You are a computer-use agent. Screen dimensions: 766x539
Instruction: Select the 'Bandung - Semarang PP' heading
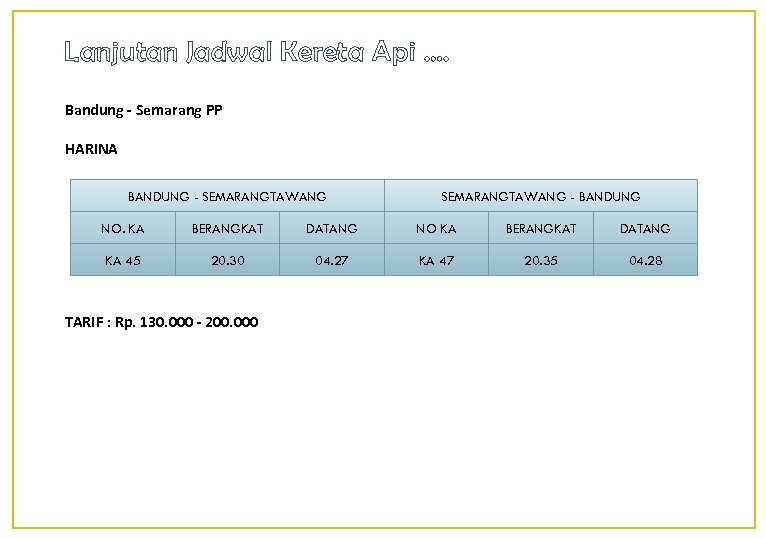[144, 110]
